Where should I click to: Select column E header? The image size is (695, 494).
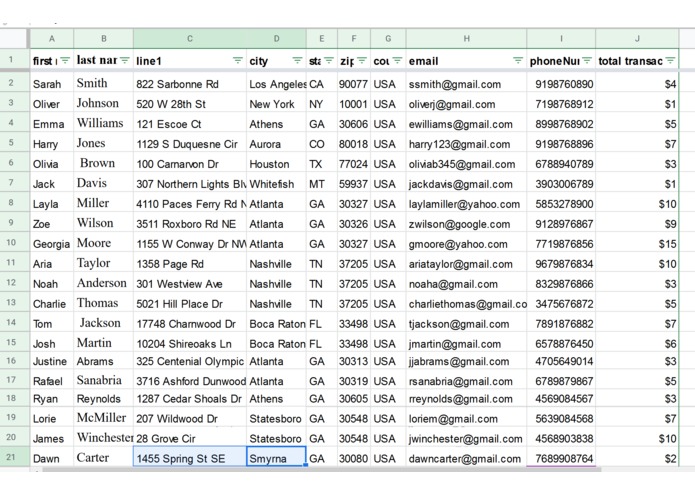(x=322, y=39)
